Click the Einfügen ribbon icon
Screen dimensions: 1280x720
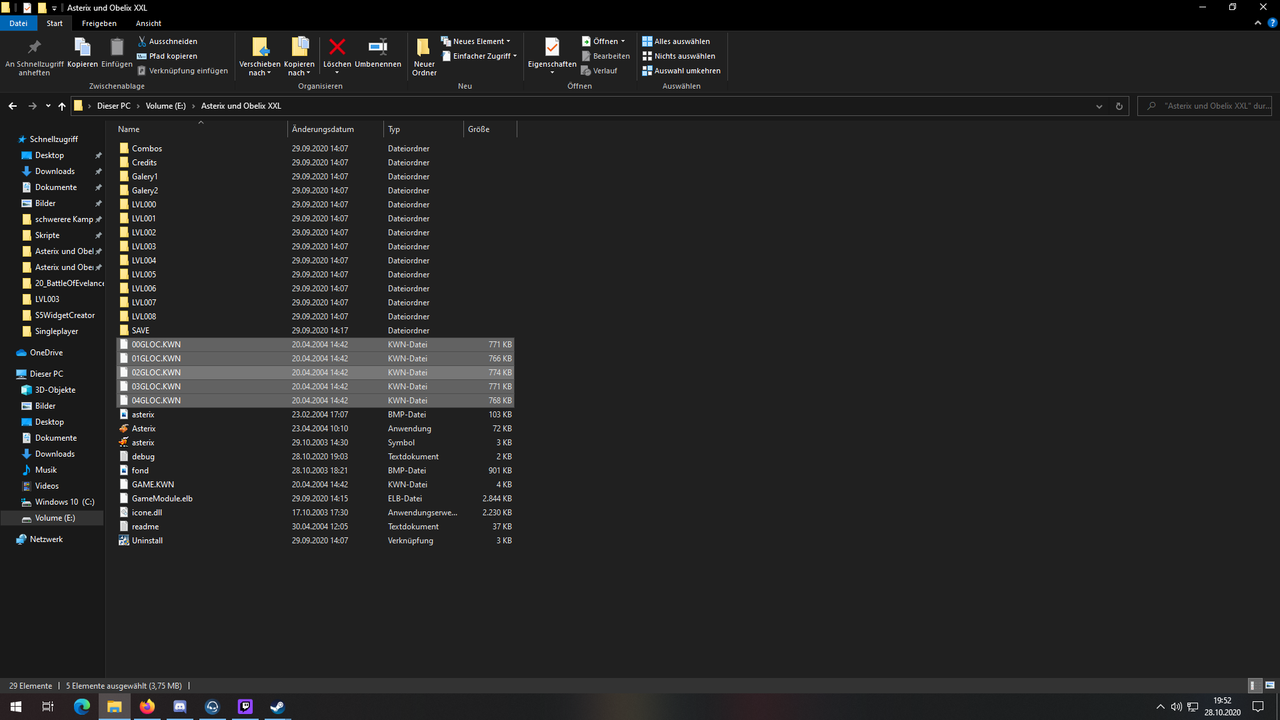(116, 53)
